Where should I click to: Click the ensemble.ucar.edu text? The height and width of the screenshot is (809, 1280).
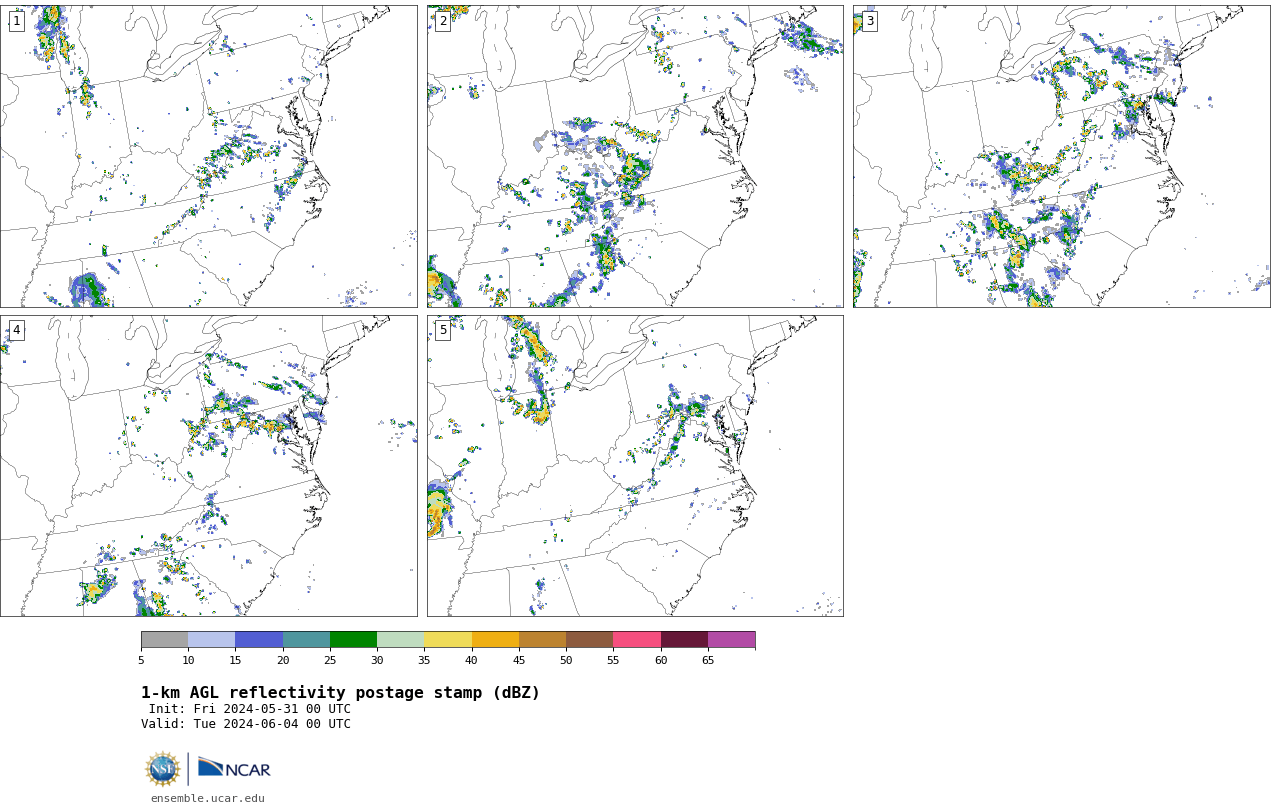click(208, 798)
